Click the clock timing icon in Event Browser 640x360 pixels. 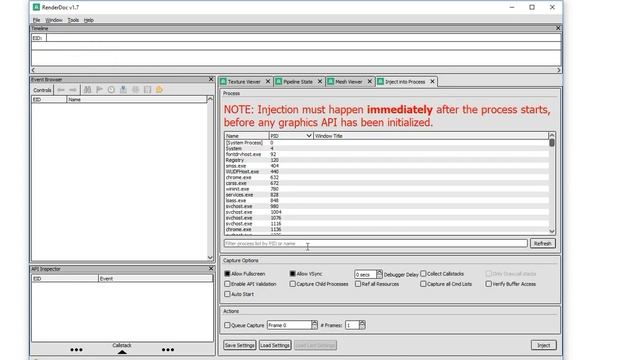(111, 90)
